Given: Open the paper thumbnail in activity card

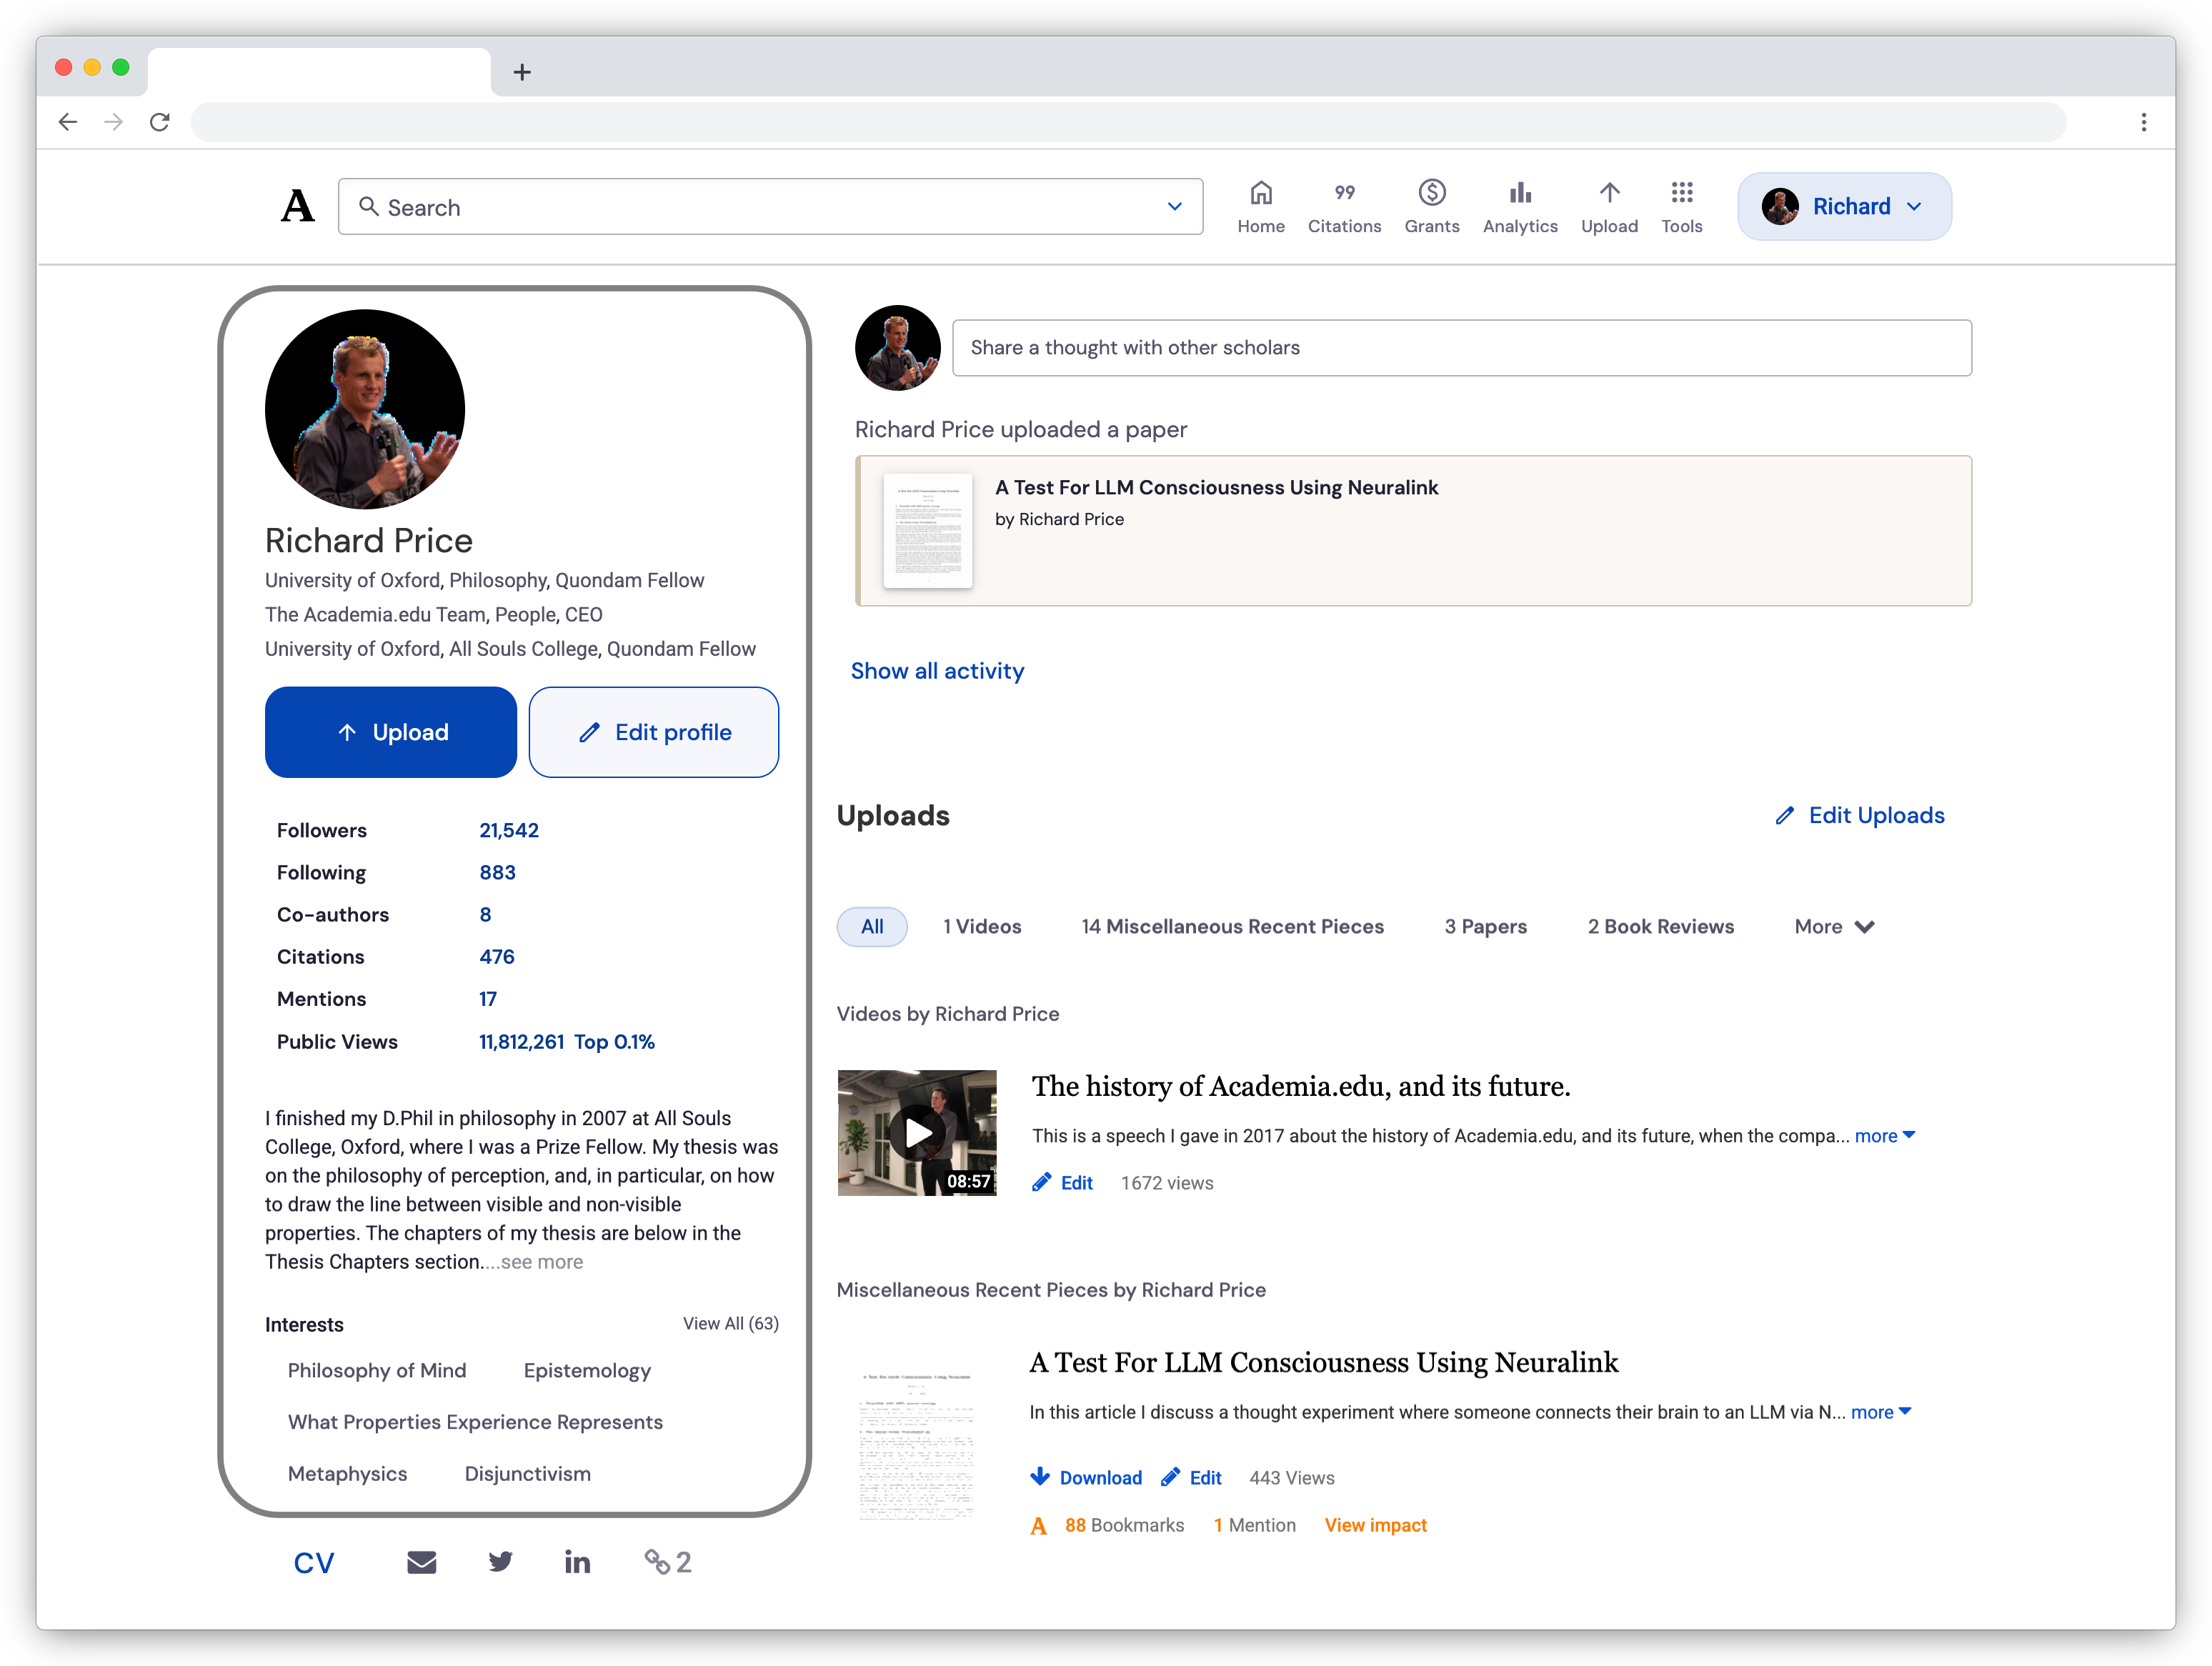Looking at the screenshot, I should coord(928,530).
